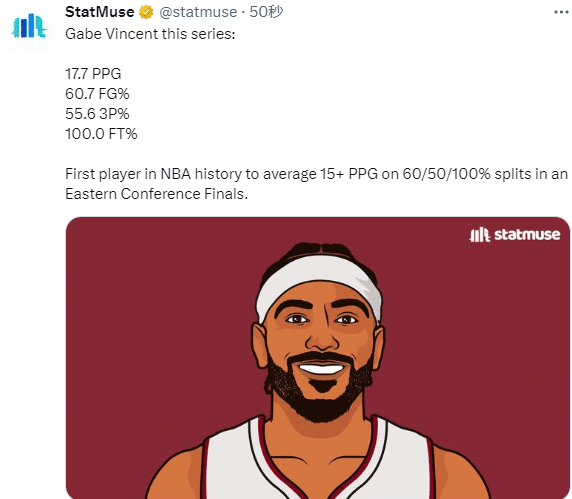Open the Gabe Vincent cartoon image

point(318,358)
